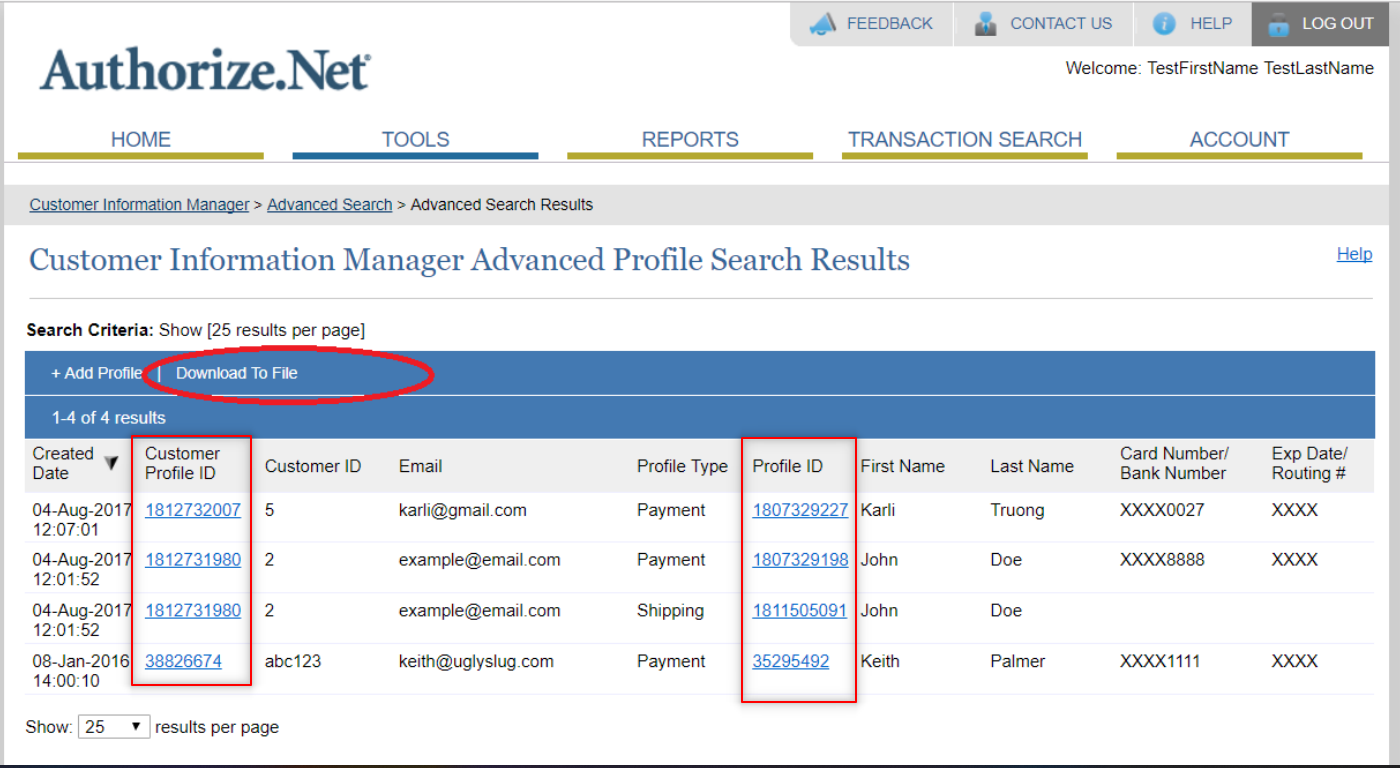Open profile ID 1811505091
Screen dimensions: 1400x768
800,610
